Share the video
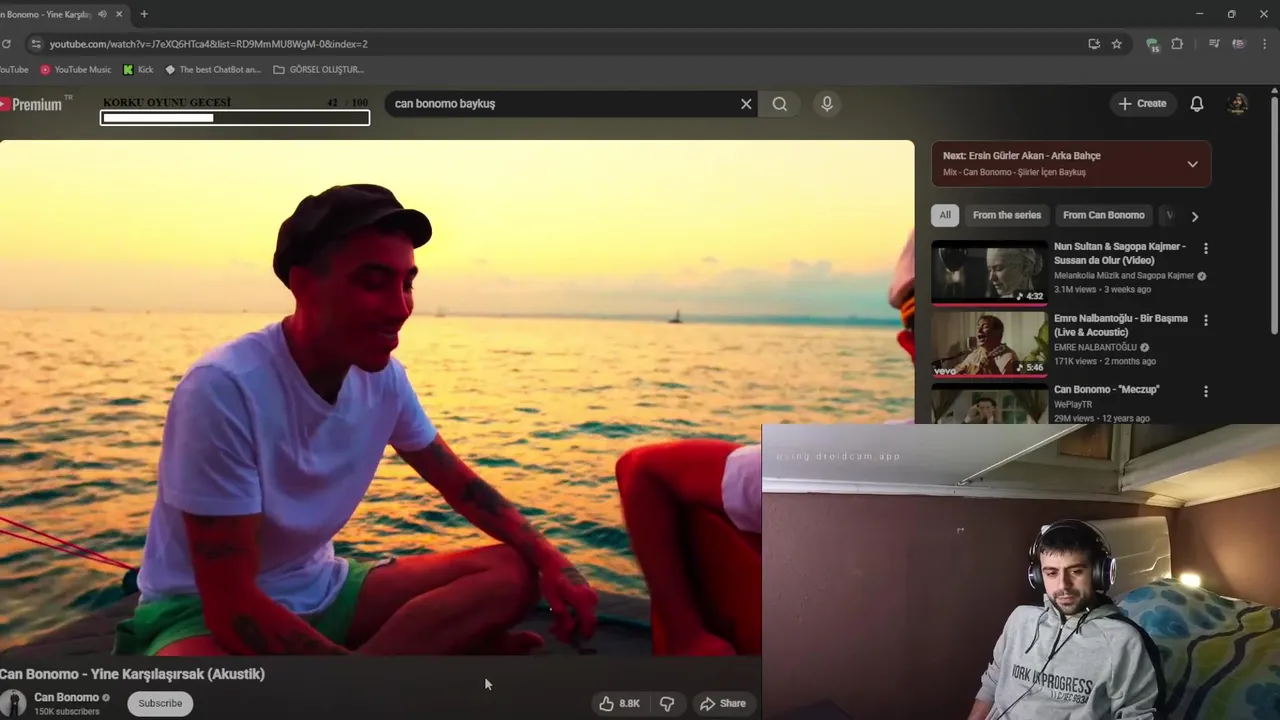Image resolution: width=1280 pixels, height=720 pixels. [x=723, y=704]
